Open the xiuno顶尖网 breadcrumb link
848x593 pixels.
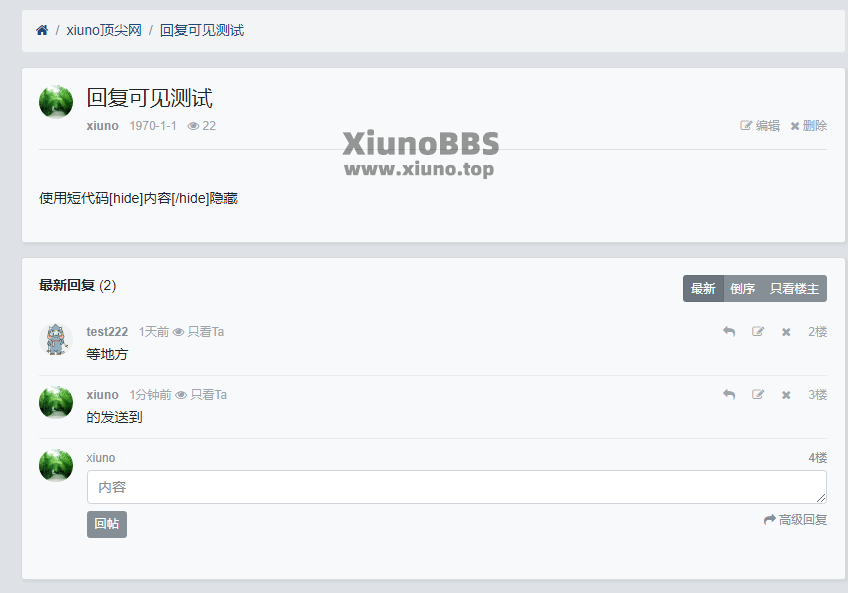coord(104,30)
